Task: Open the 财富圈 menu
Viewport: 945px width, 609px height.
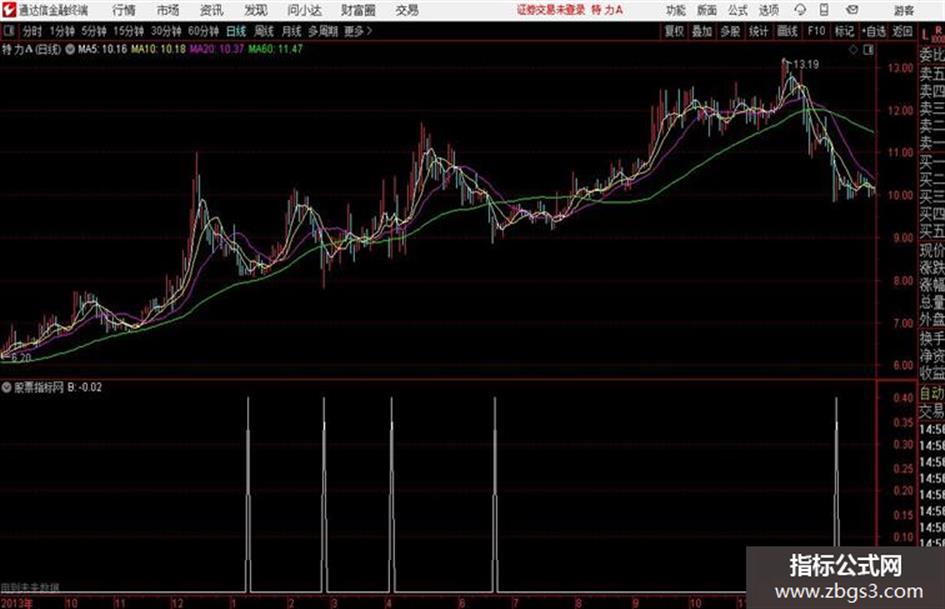Action: [358, 10]
